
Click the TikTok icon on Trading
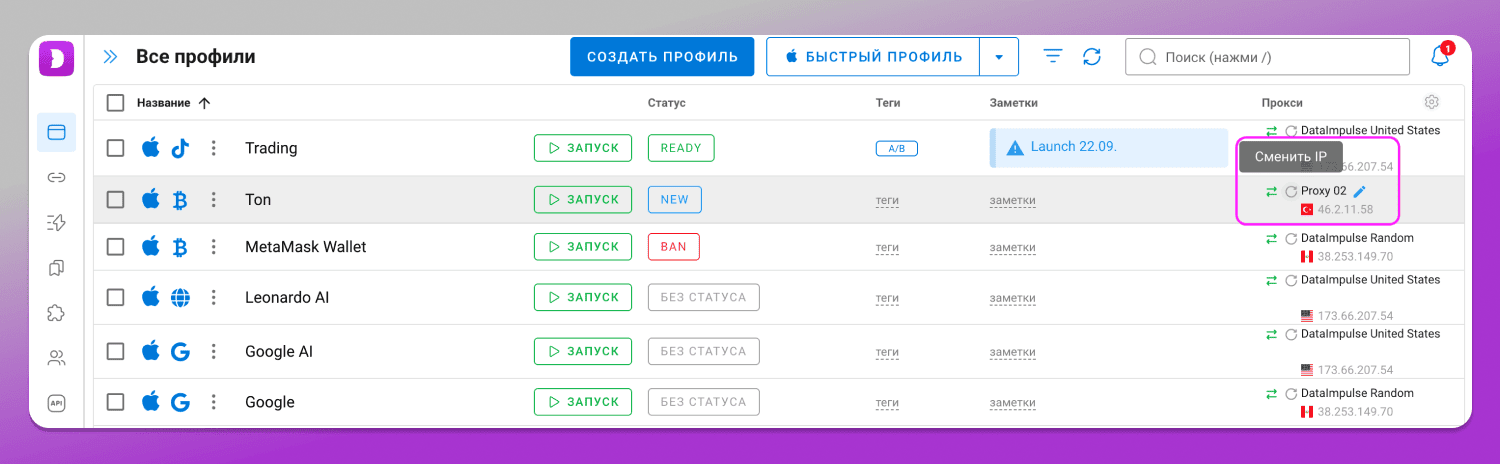[x=180, y=148]
